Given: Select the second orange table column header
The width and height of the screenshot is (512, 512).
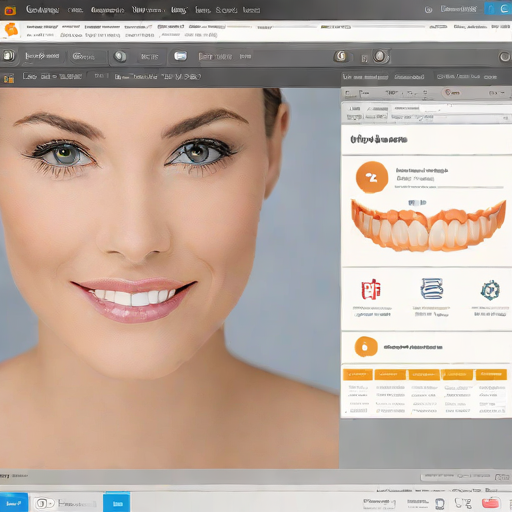Looking at the screenshot, I should [390, 375].
